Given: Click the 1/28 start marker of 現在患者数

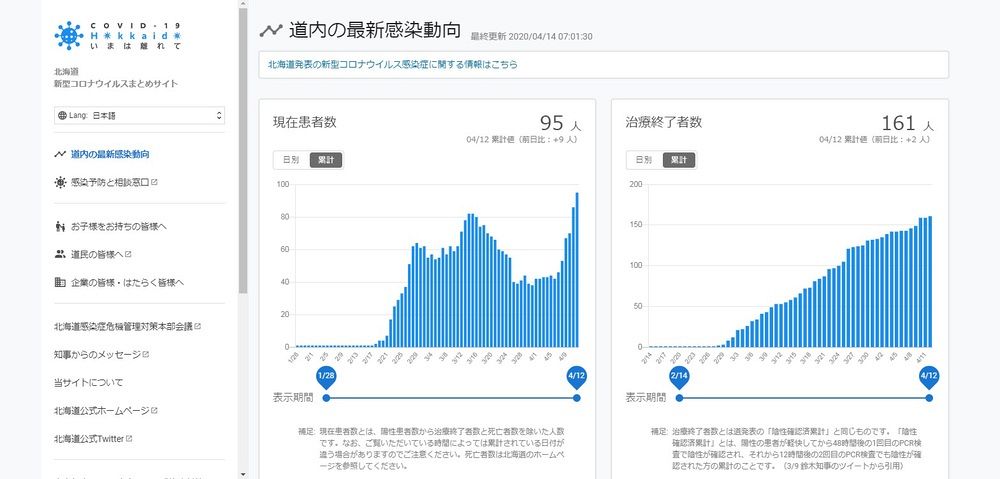Looking at the screenshot, I should [326, 376].
